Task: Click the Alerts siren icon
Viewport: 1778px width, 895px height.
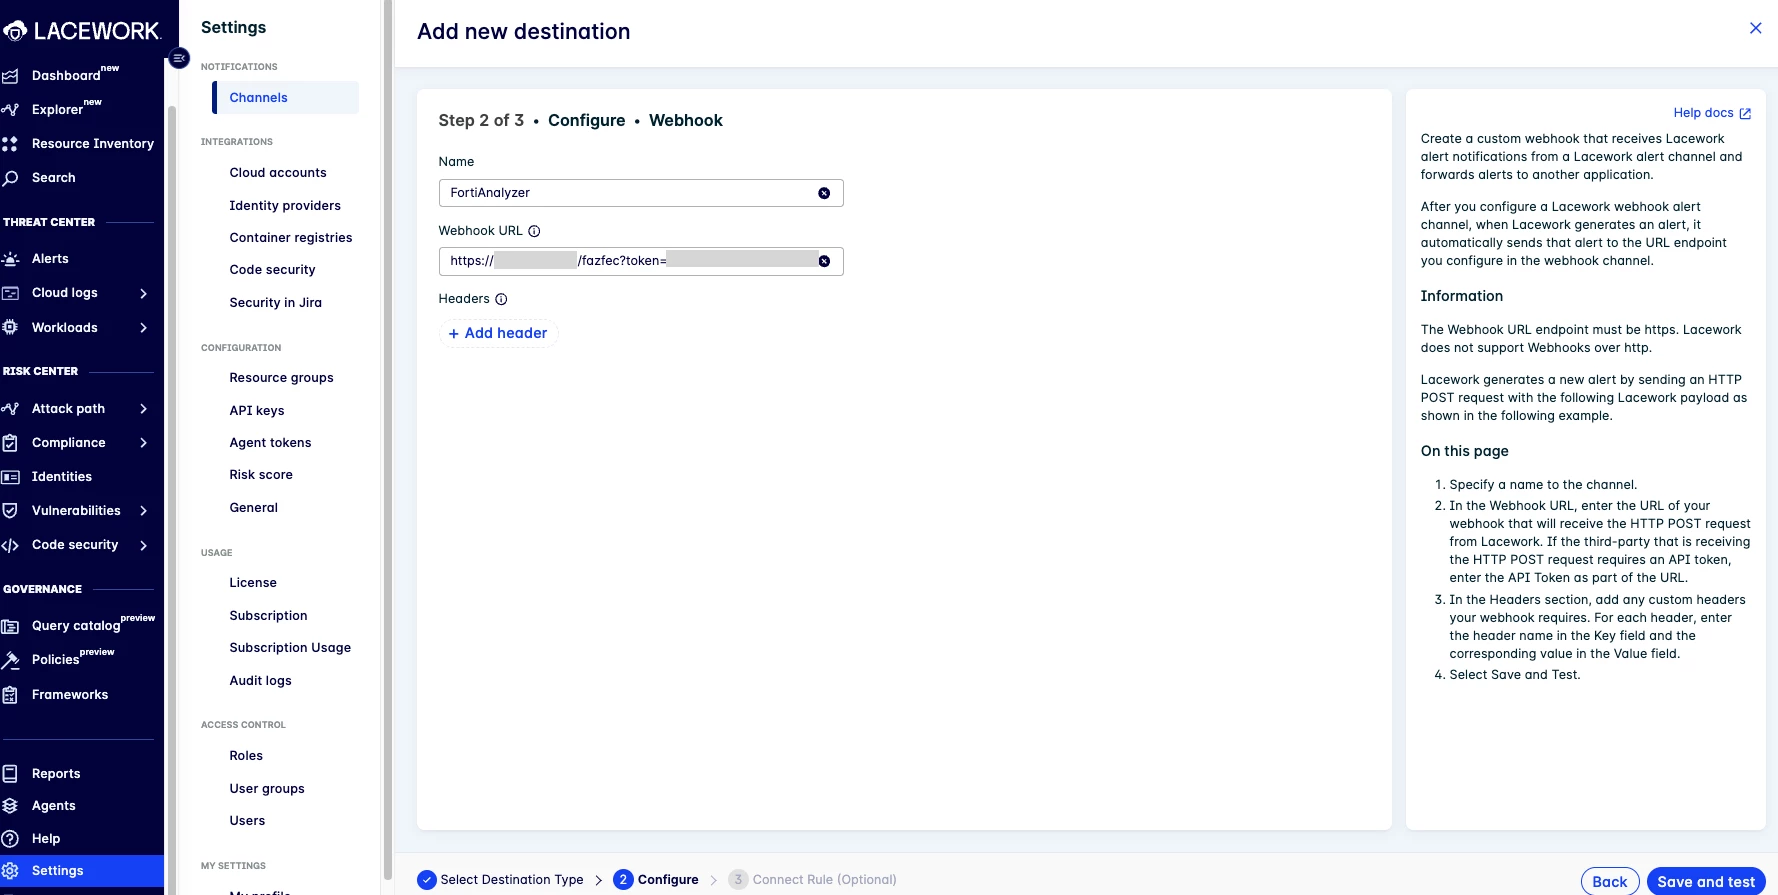Action: pyautogui.click(x=10, y=259)
